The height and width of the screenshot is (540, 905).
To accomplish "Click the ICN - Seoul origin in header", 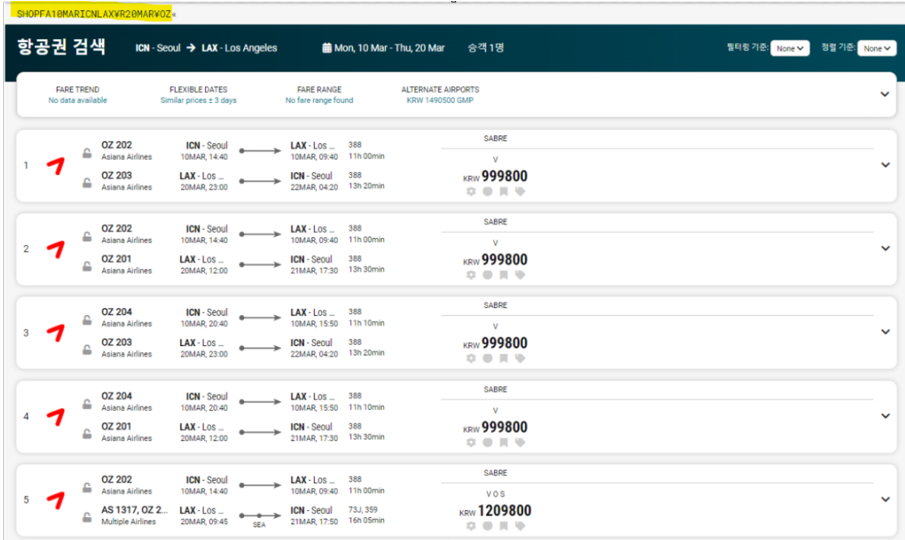I will point(158,48).
